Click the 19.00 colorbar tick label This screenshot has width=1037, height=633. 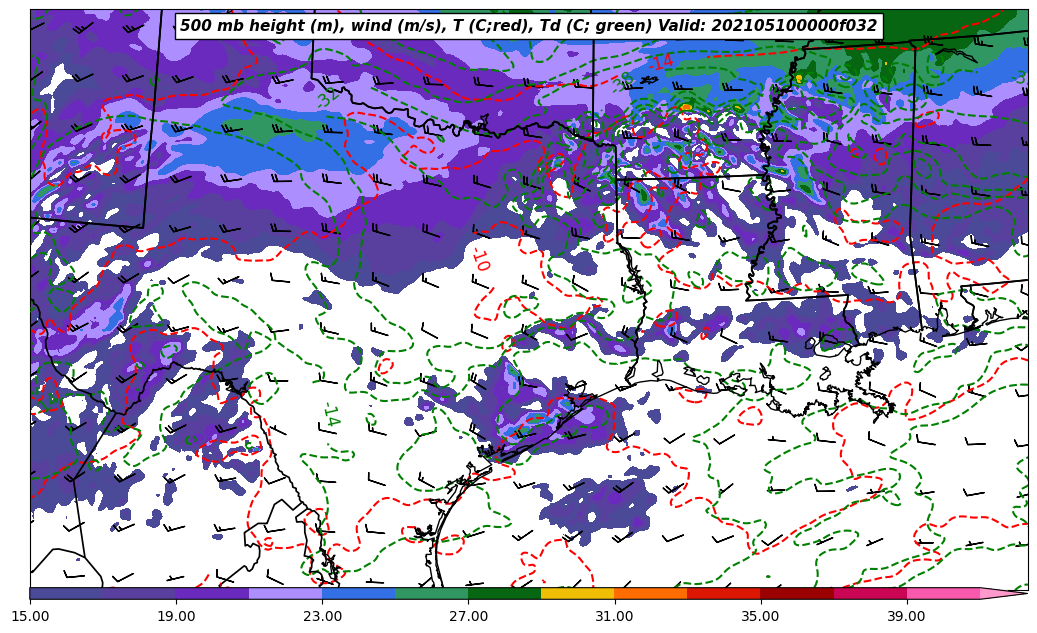[176, 616]
